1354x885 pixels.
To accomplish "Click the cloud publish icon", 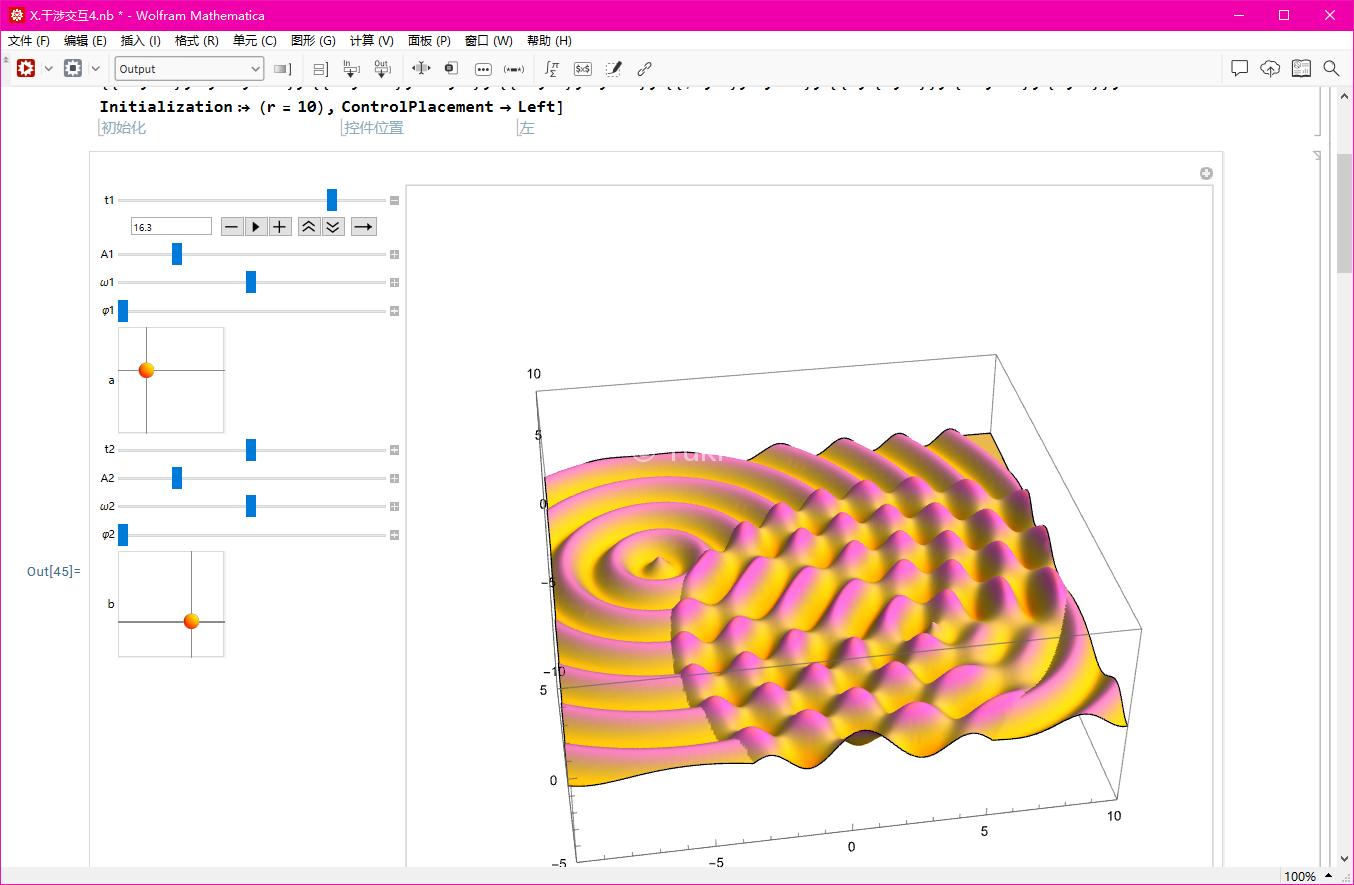I will pos(1270,68).
